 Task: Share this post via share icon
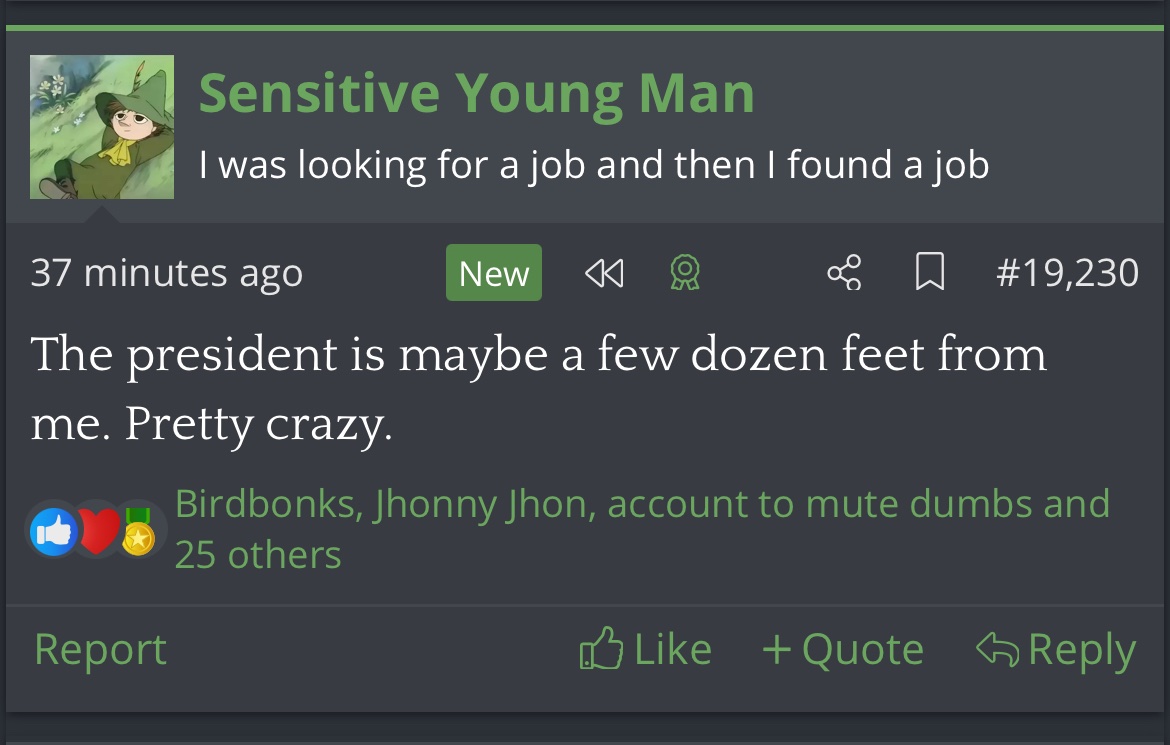coord(844,273)
